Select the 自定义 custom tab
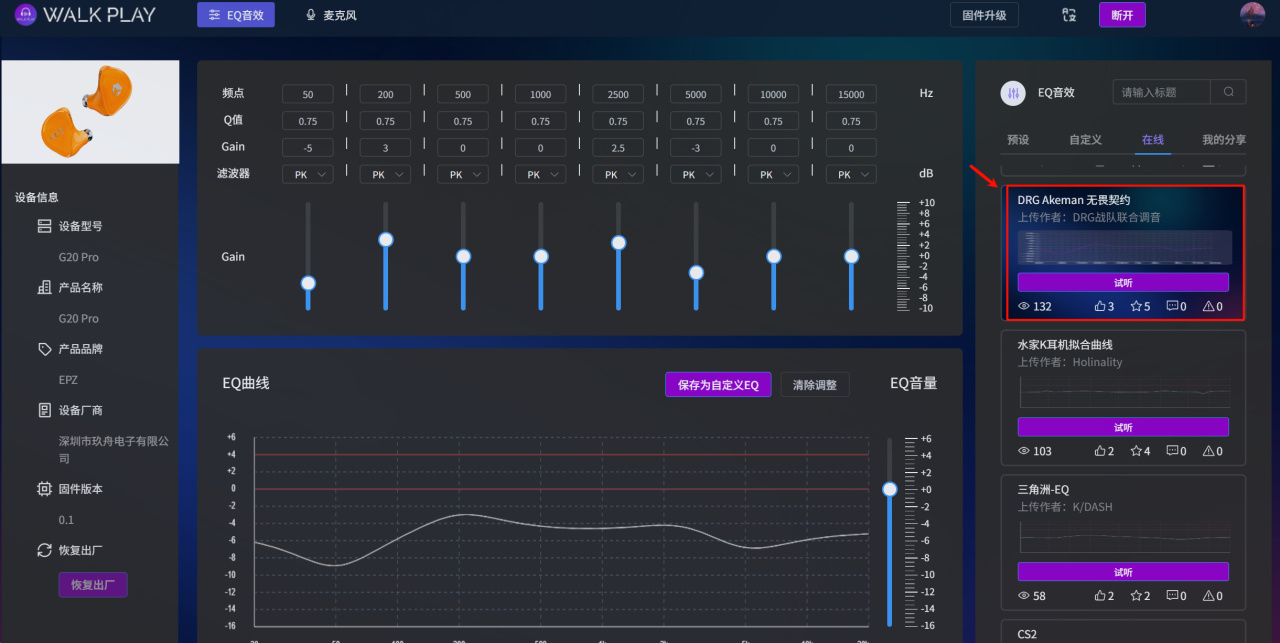Screen dimensions: 1280x643 click(1085, 140)
